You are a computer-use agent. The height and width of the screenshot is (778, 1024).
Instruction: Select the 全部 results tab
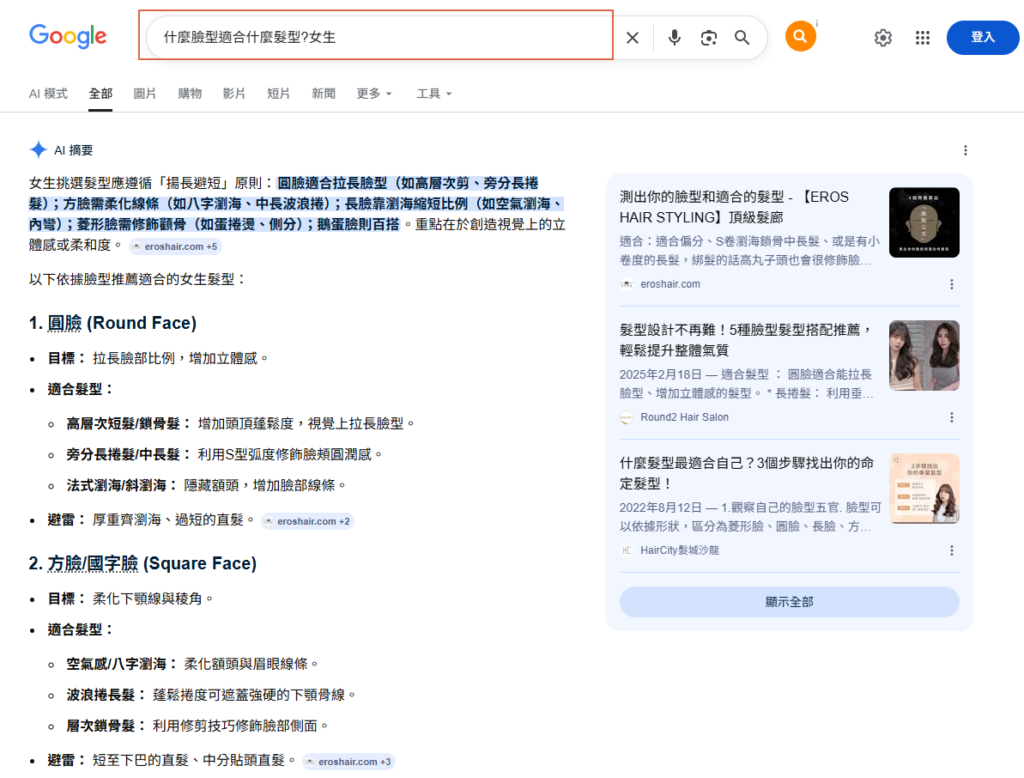[x=101, y=93]
